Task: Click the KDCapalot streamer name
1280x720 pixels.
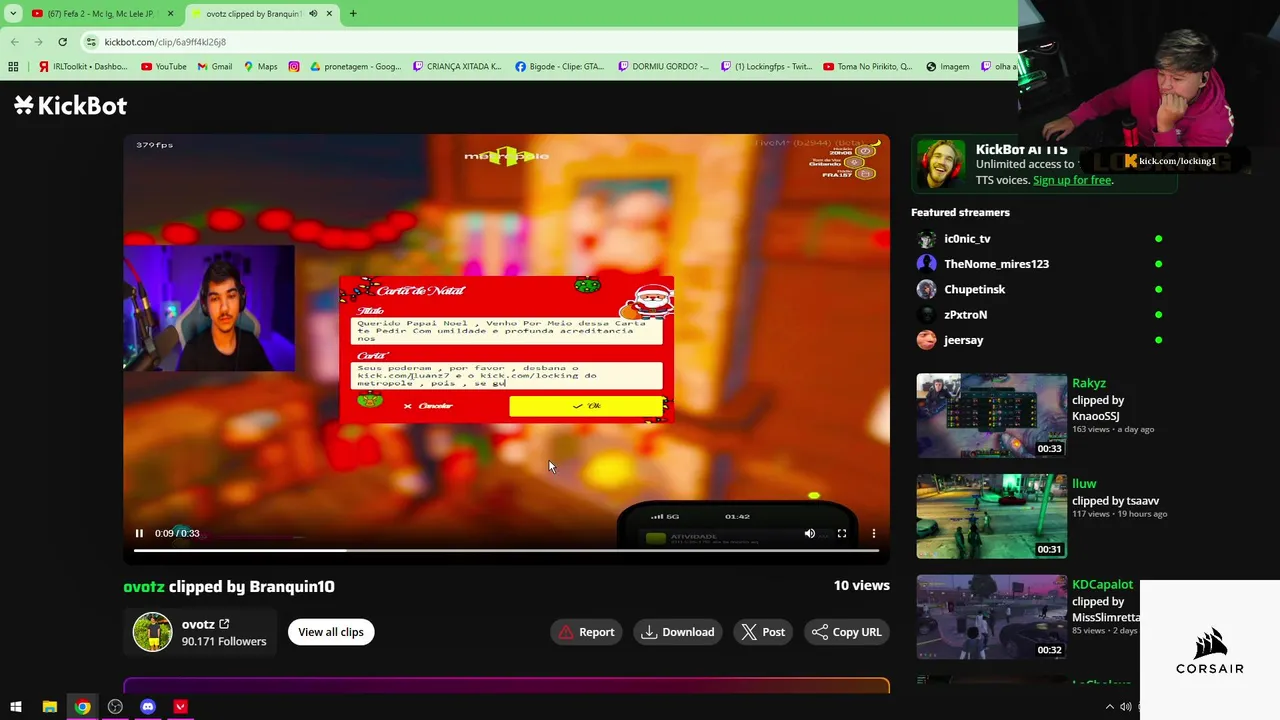Action: point(1102,584)
